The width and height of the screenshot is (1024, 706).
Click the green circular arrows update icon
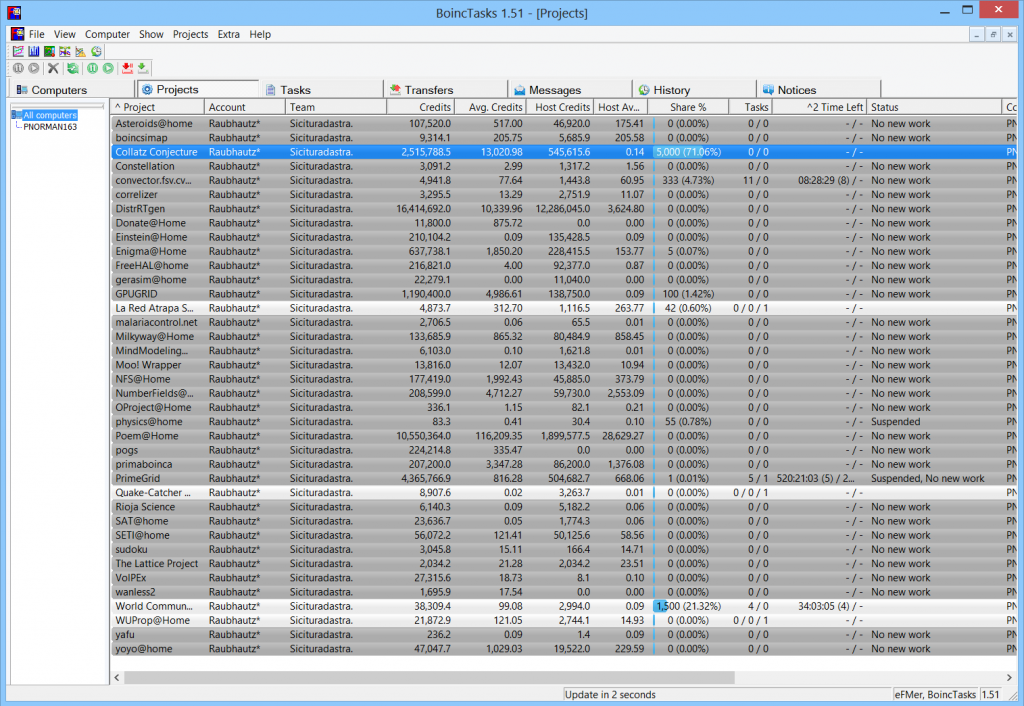72,68
